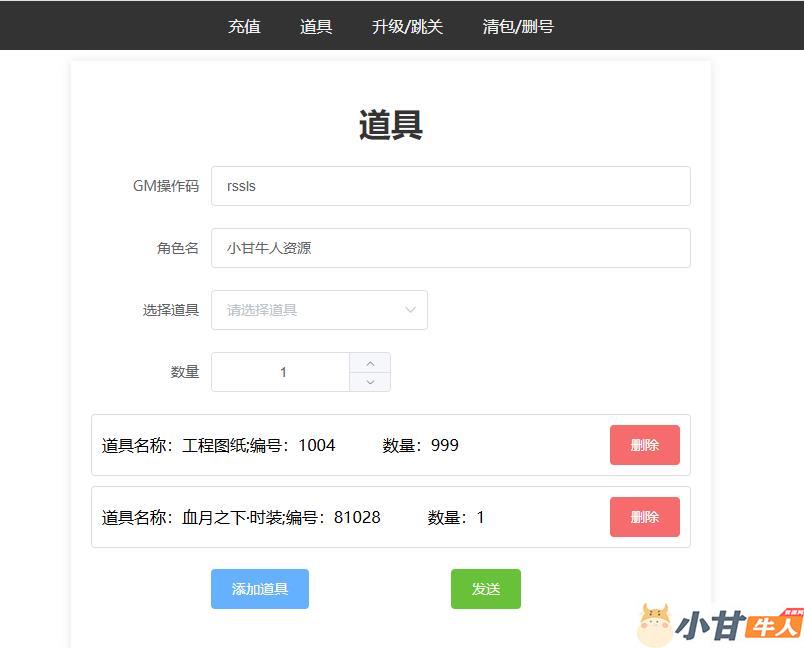Open the 充值 tab in navigation bar

[244, 26]
